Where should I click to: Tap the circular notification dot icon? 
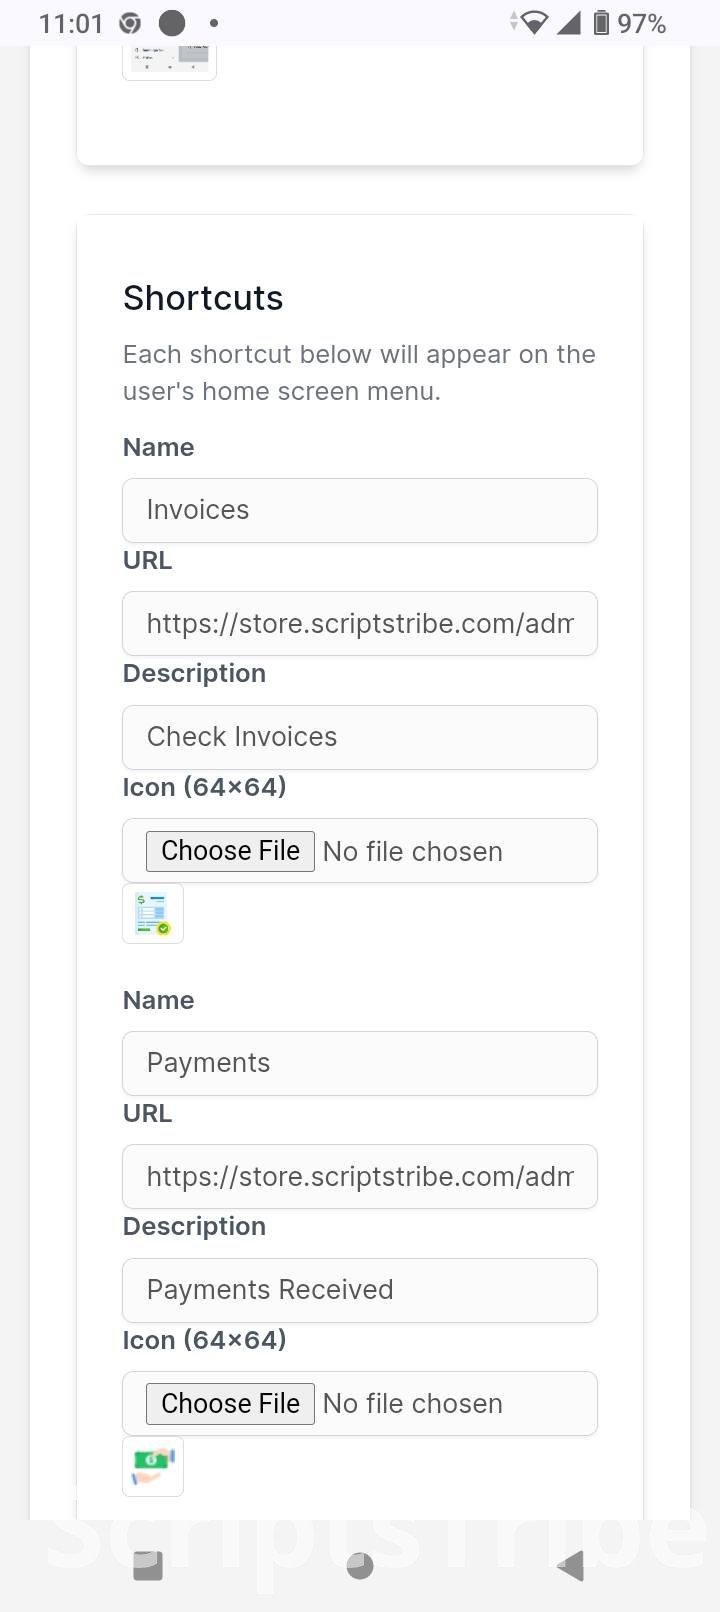[x=173, y=23]
